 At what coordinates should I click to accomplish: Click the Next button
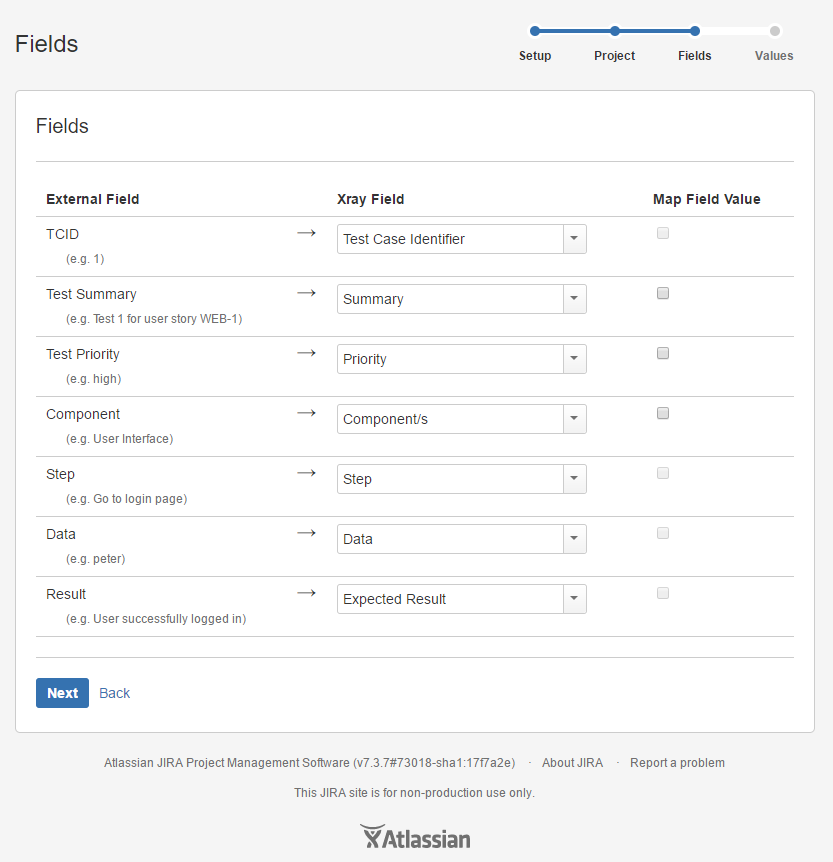coord(63,693)
